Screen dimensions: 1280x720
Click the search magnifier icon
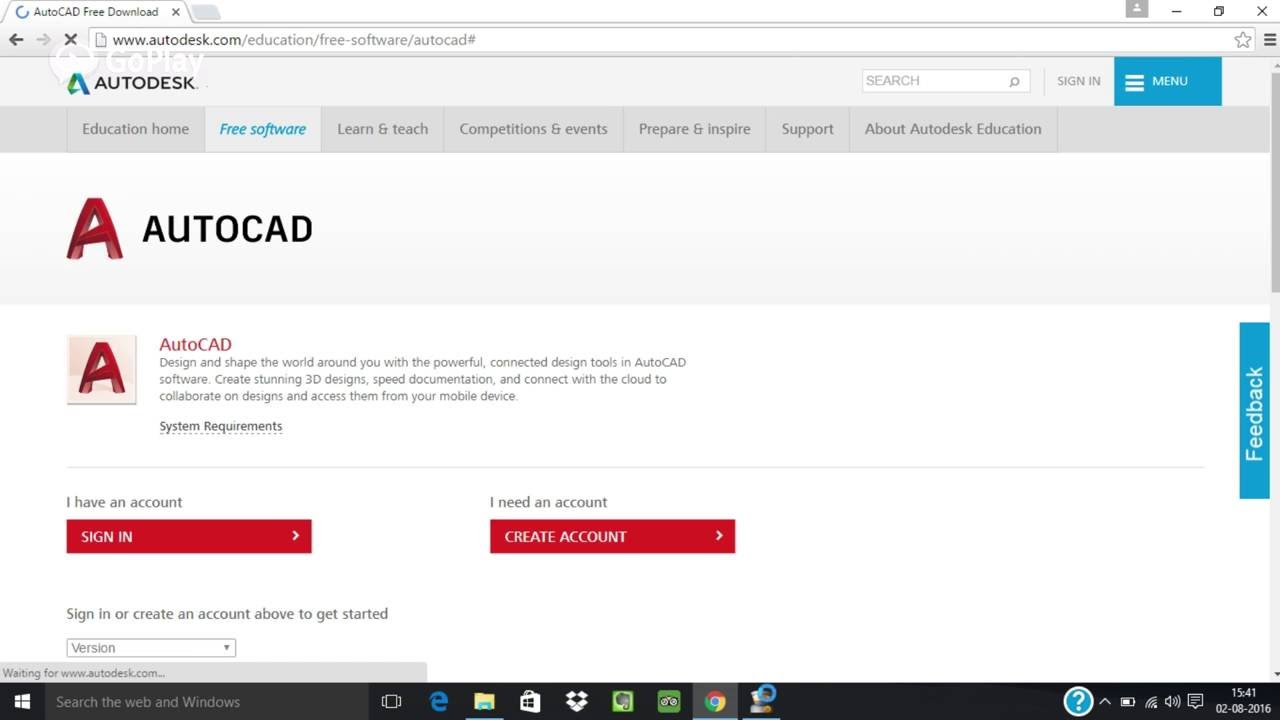[x=1014, y=81]
